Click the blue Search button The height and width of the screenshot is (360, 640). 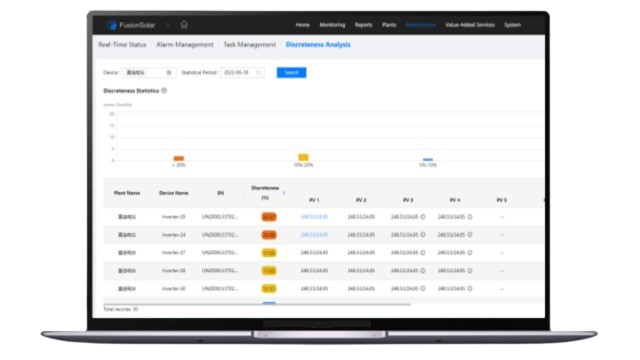[291, 73]
